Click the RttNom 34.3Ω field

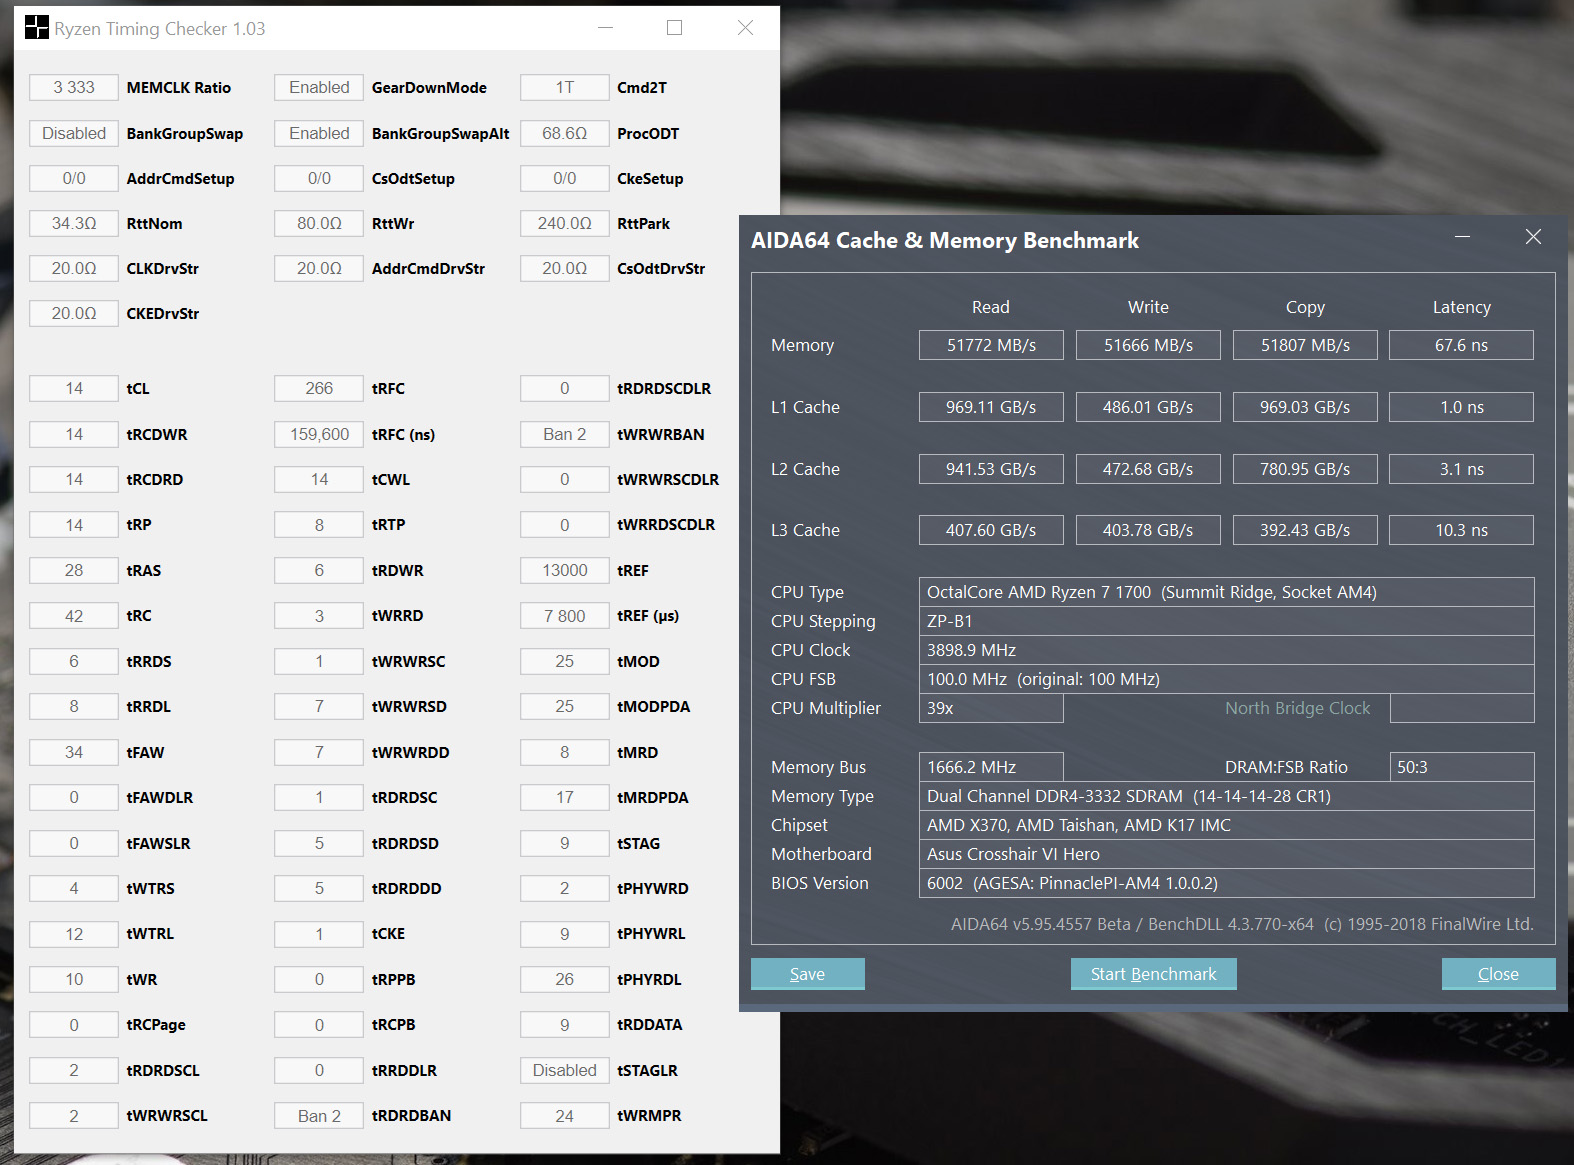tap(74, 223)
